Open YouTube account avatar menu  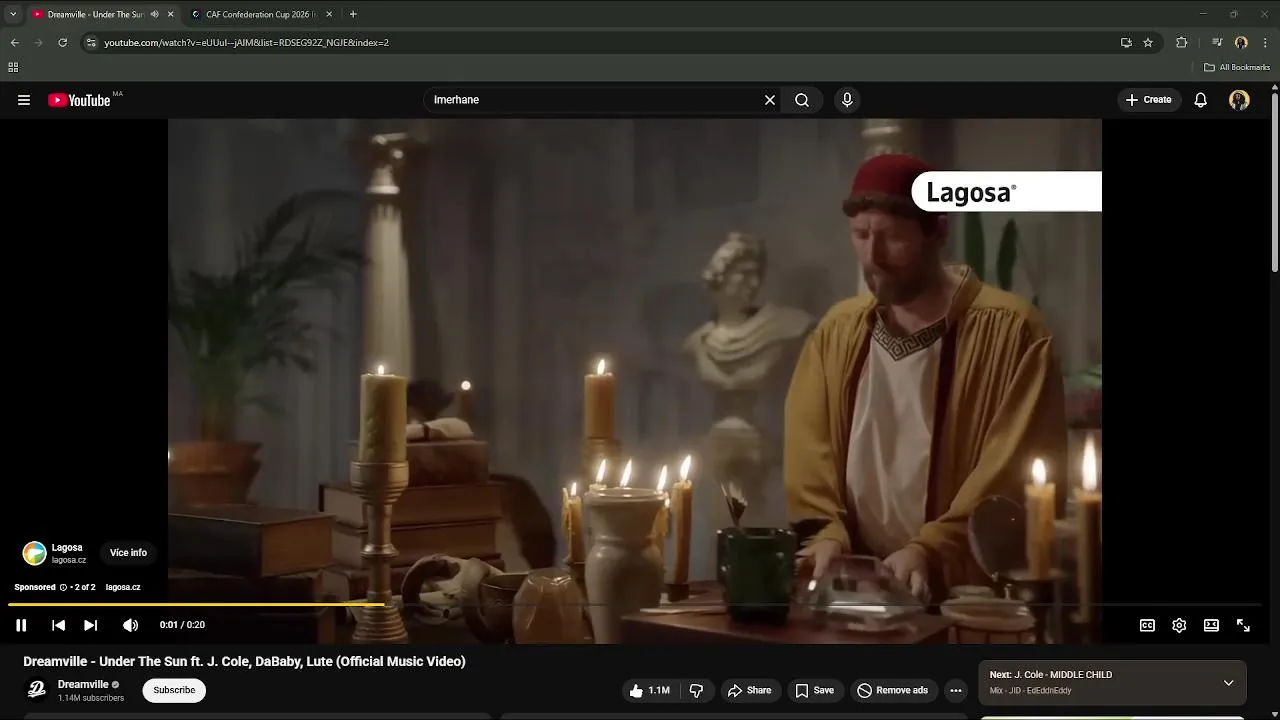click(1239, 100)
